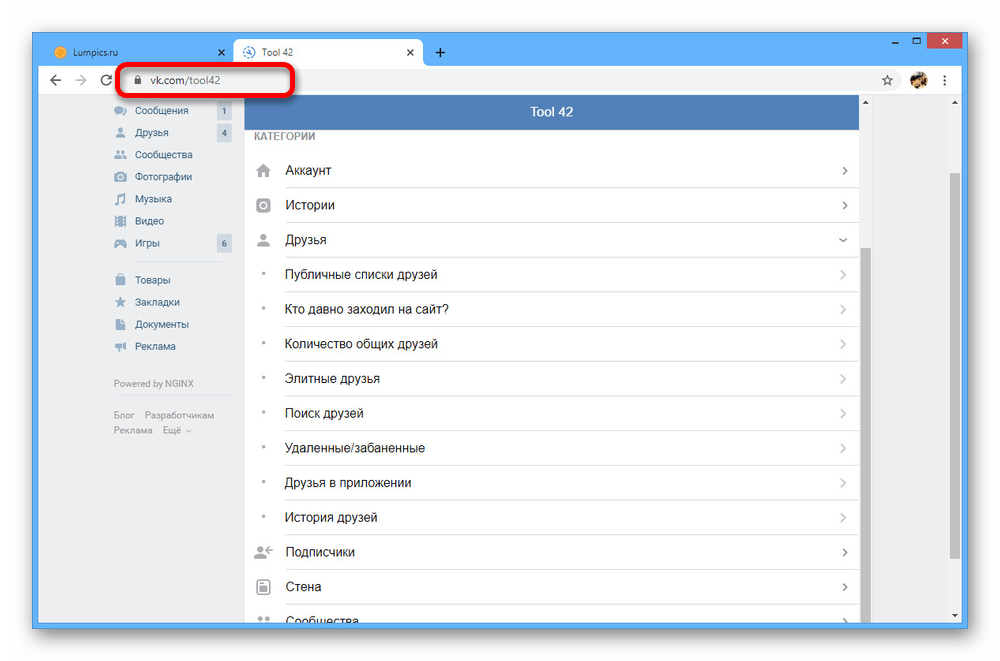
Task: Click the shopping bag icon next to Товары
Action: [120, 280]
